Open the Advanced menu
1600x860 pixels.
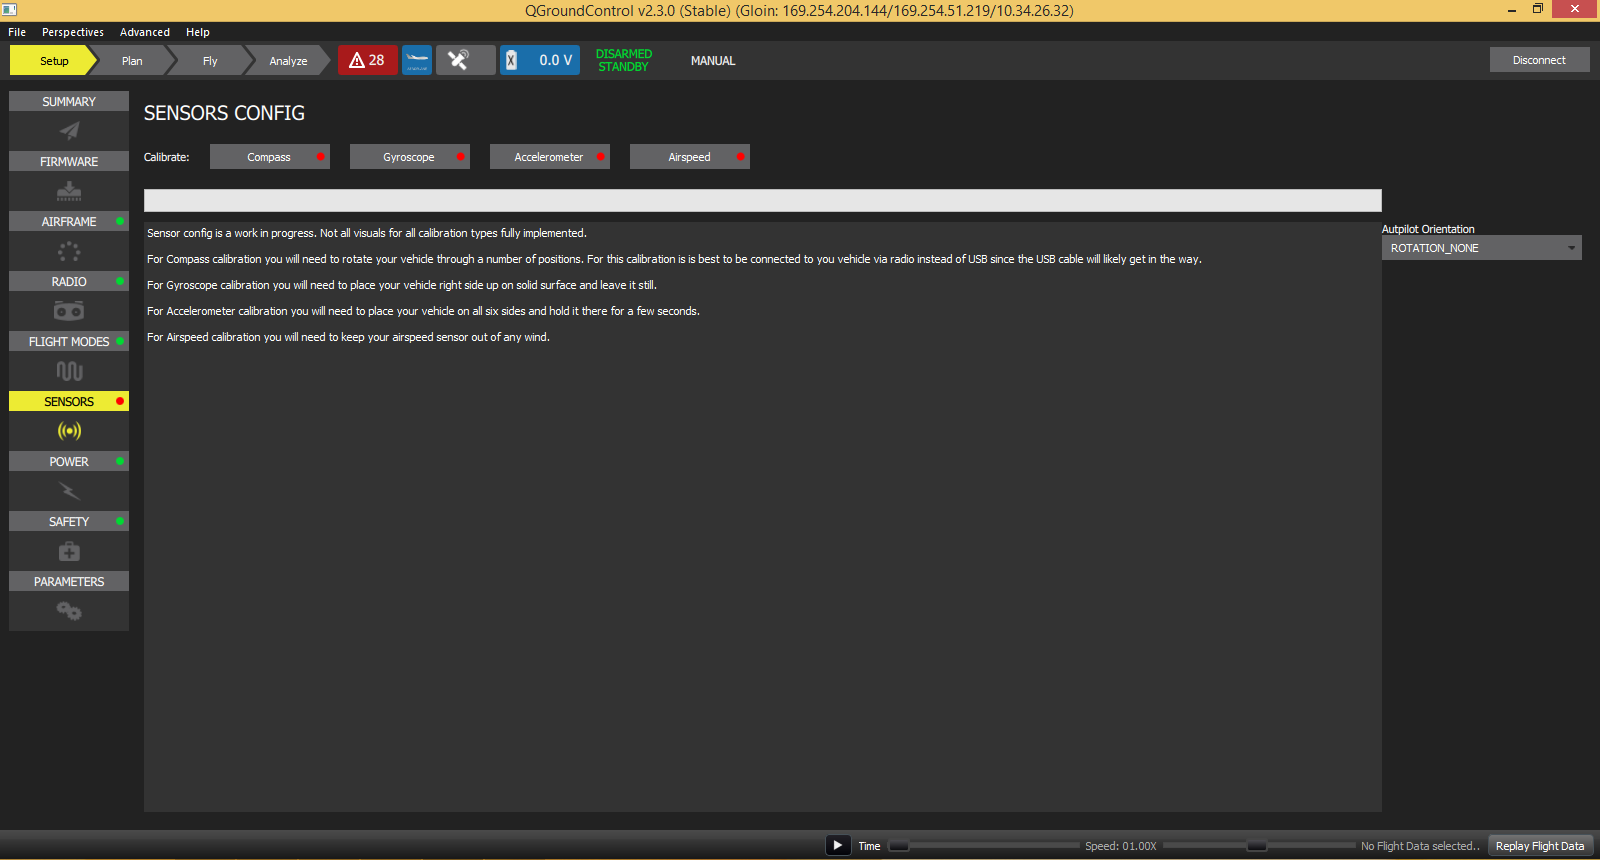click(145, 32)
